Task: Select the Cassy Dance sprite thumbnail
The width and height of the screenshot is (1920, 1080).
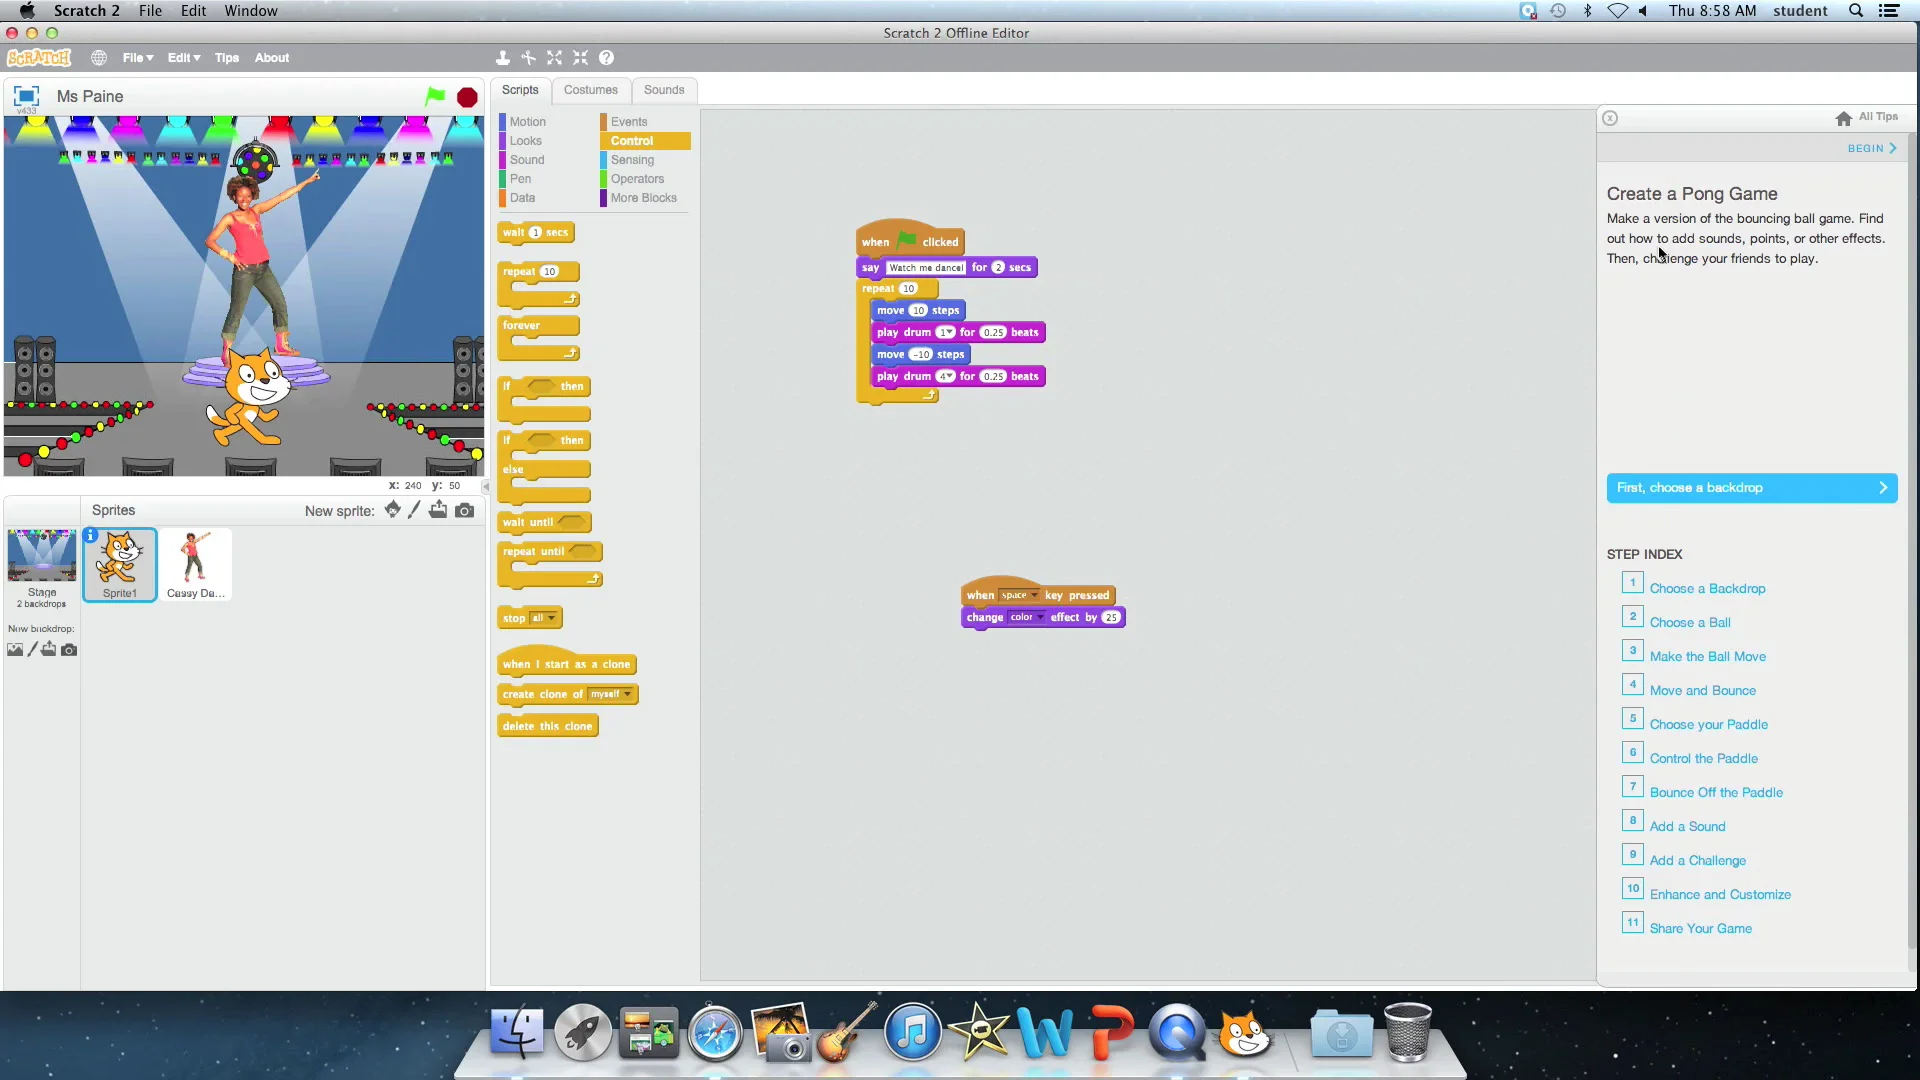Action: click(196, 563)
